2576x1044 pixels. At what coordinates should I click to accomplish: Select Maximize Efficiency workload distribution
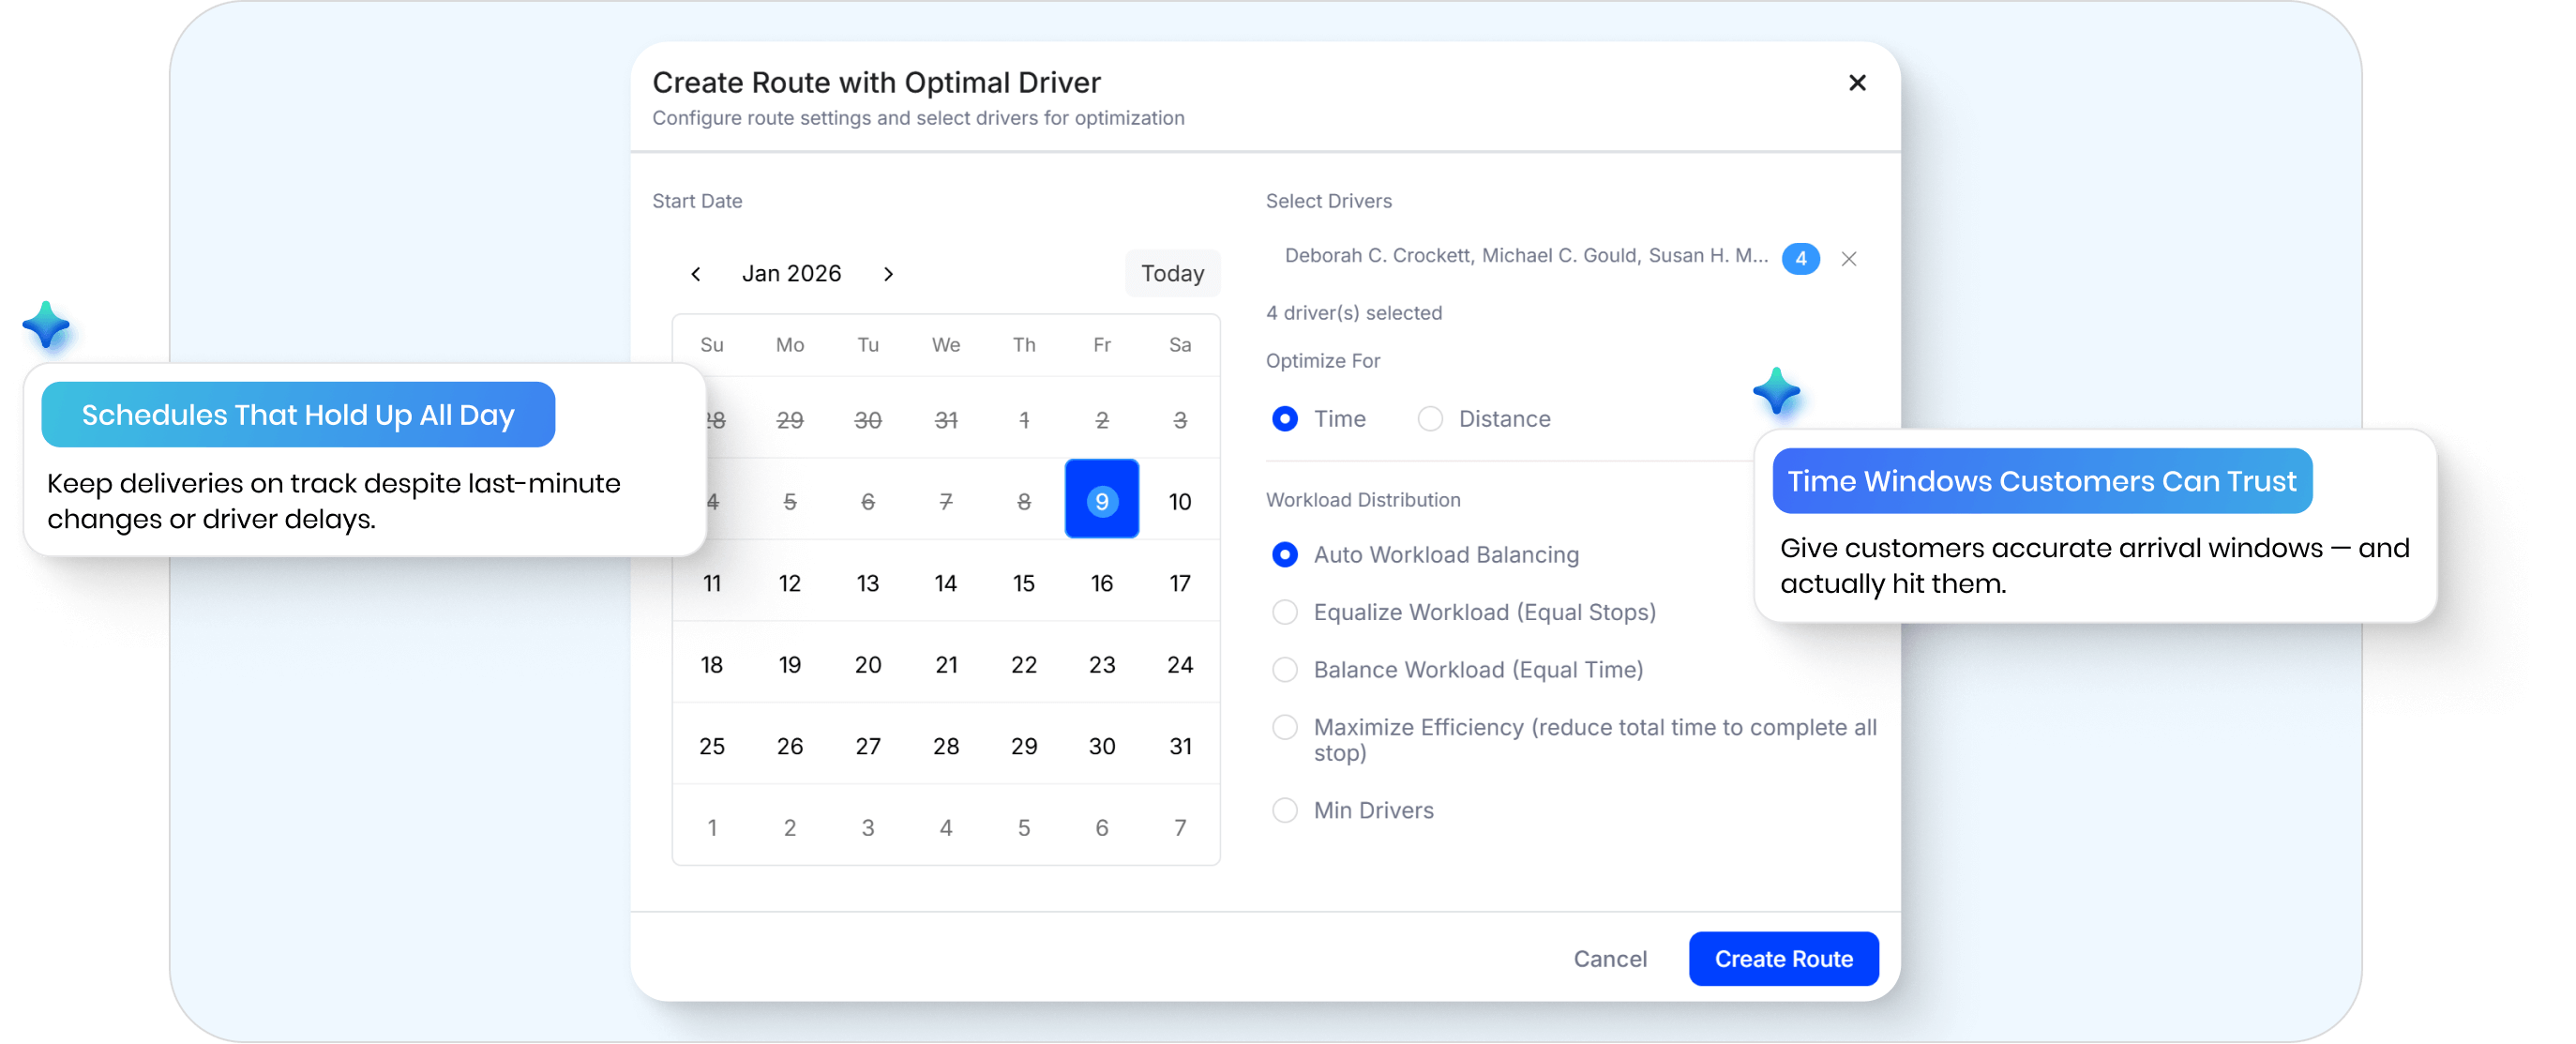pyautogui.click(x=1285, y=728)
